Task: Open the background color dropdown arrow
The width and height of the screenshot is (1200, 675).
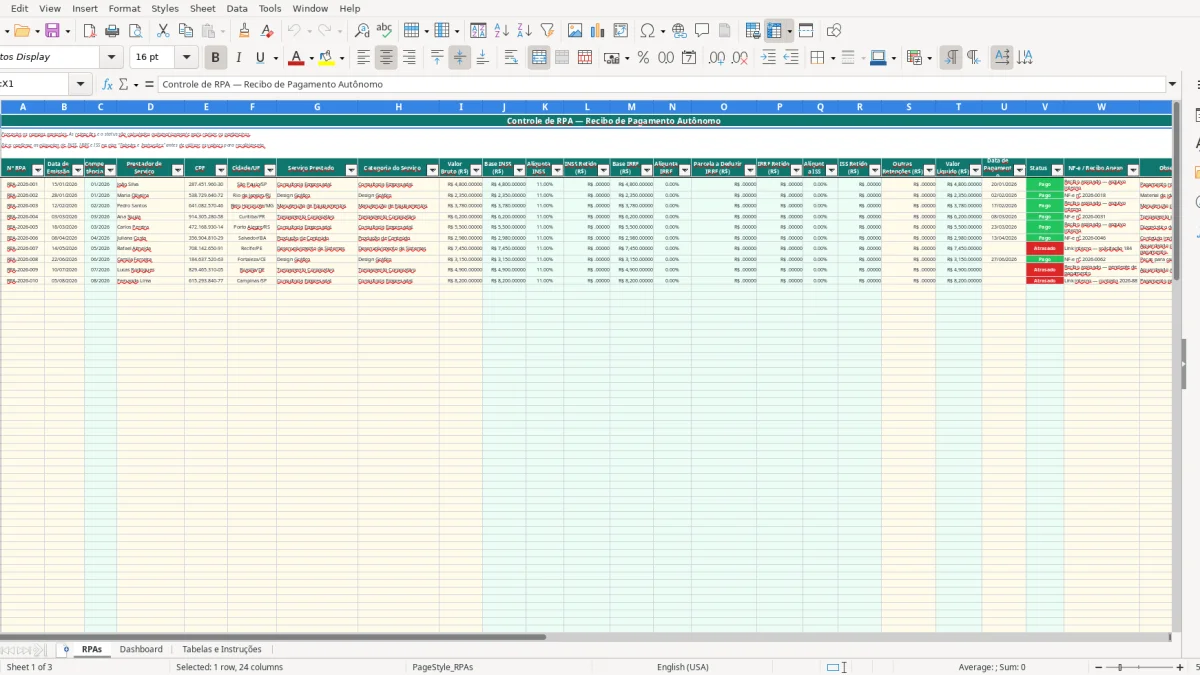Action: 343,58
